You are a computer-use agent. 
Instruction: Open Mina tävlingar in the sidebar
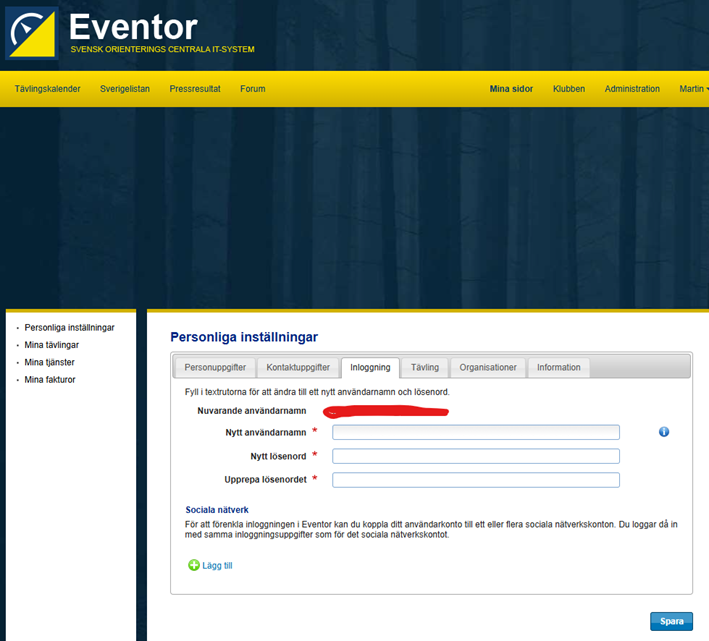51,345
